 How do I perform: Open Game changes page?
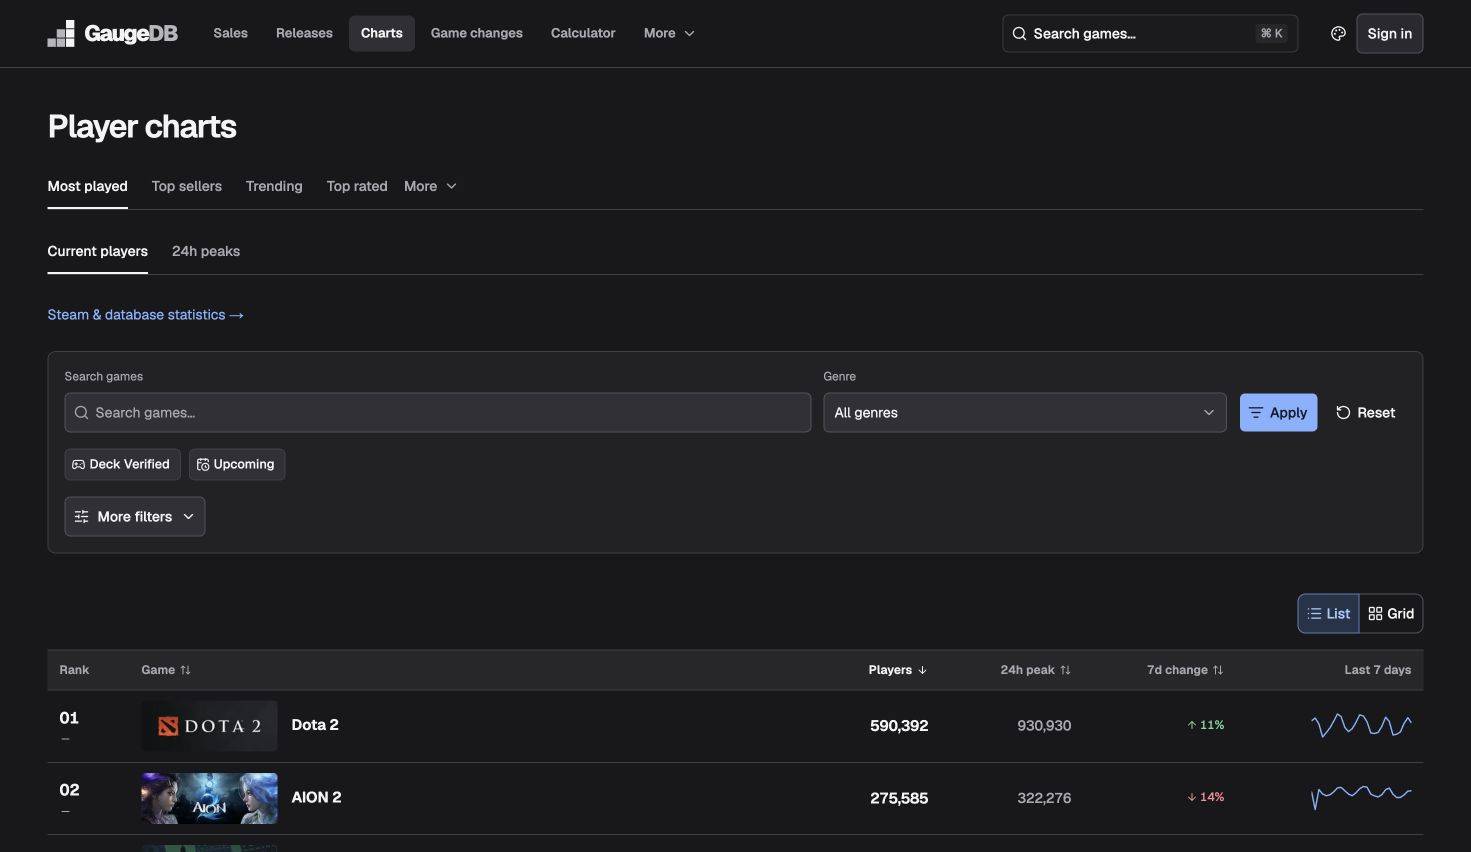(x=477, y=33)
